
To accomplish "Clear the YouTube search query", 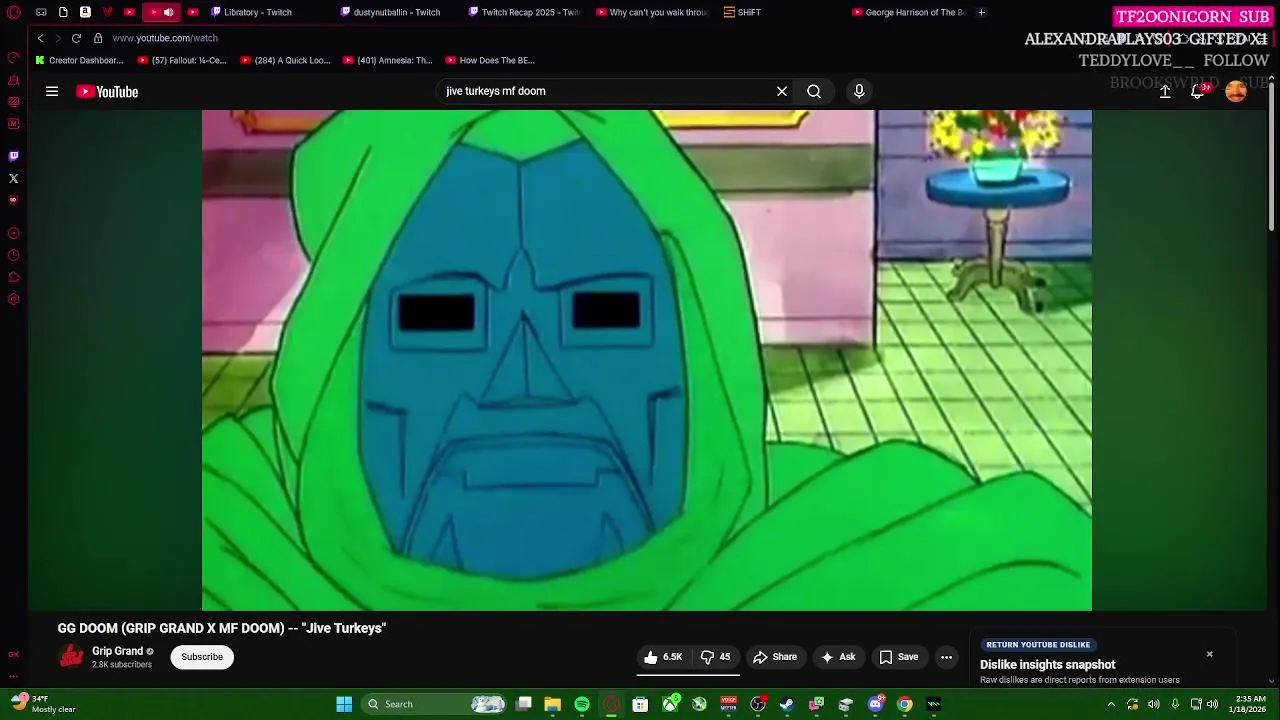I will 782,91.
